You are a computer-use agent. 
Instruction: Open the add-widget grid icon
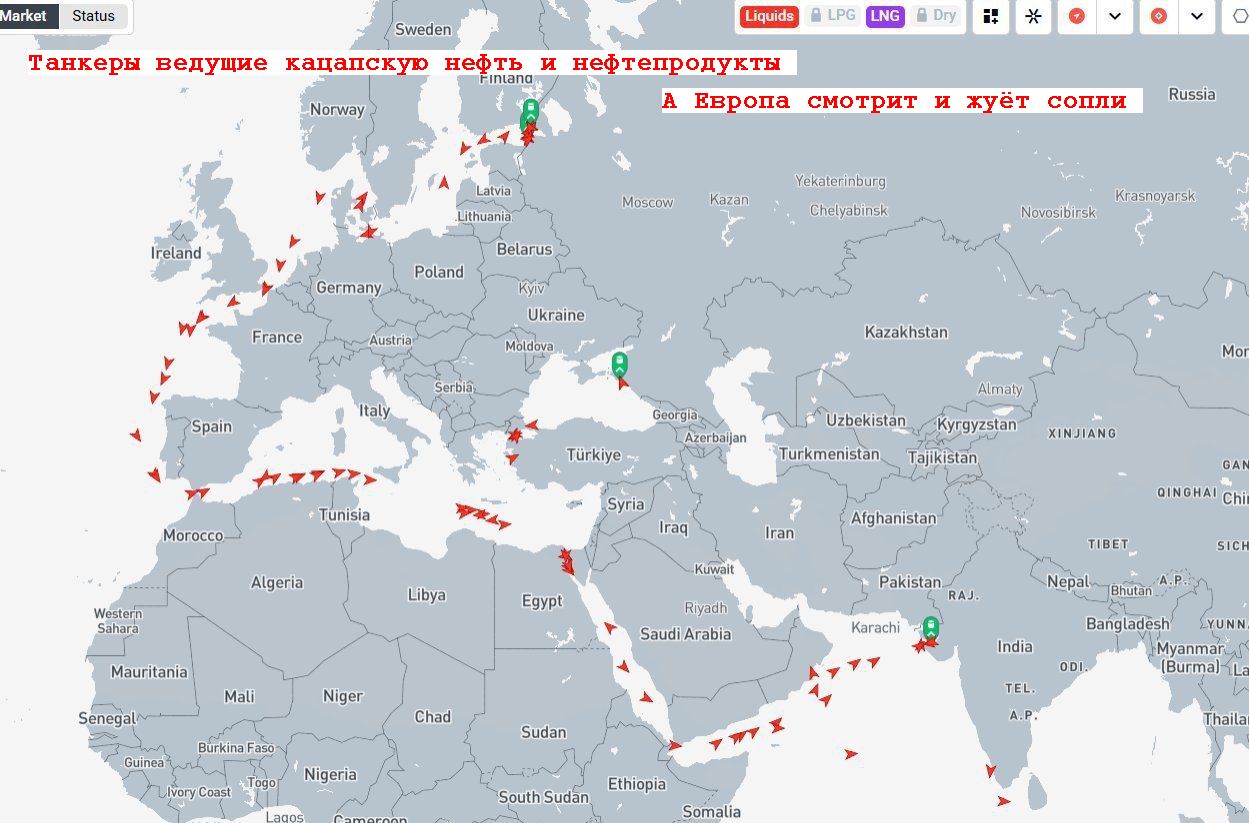click(x=991, y=16)
